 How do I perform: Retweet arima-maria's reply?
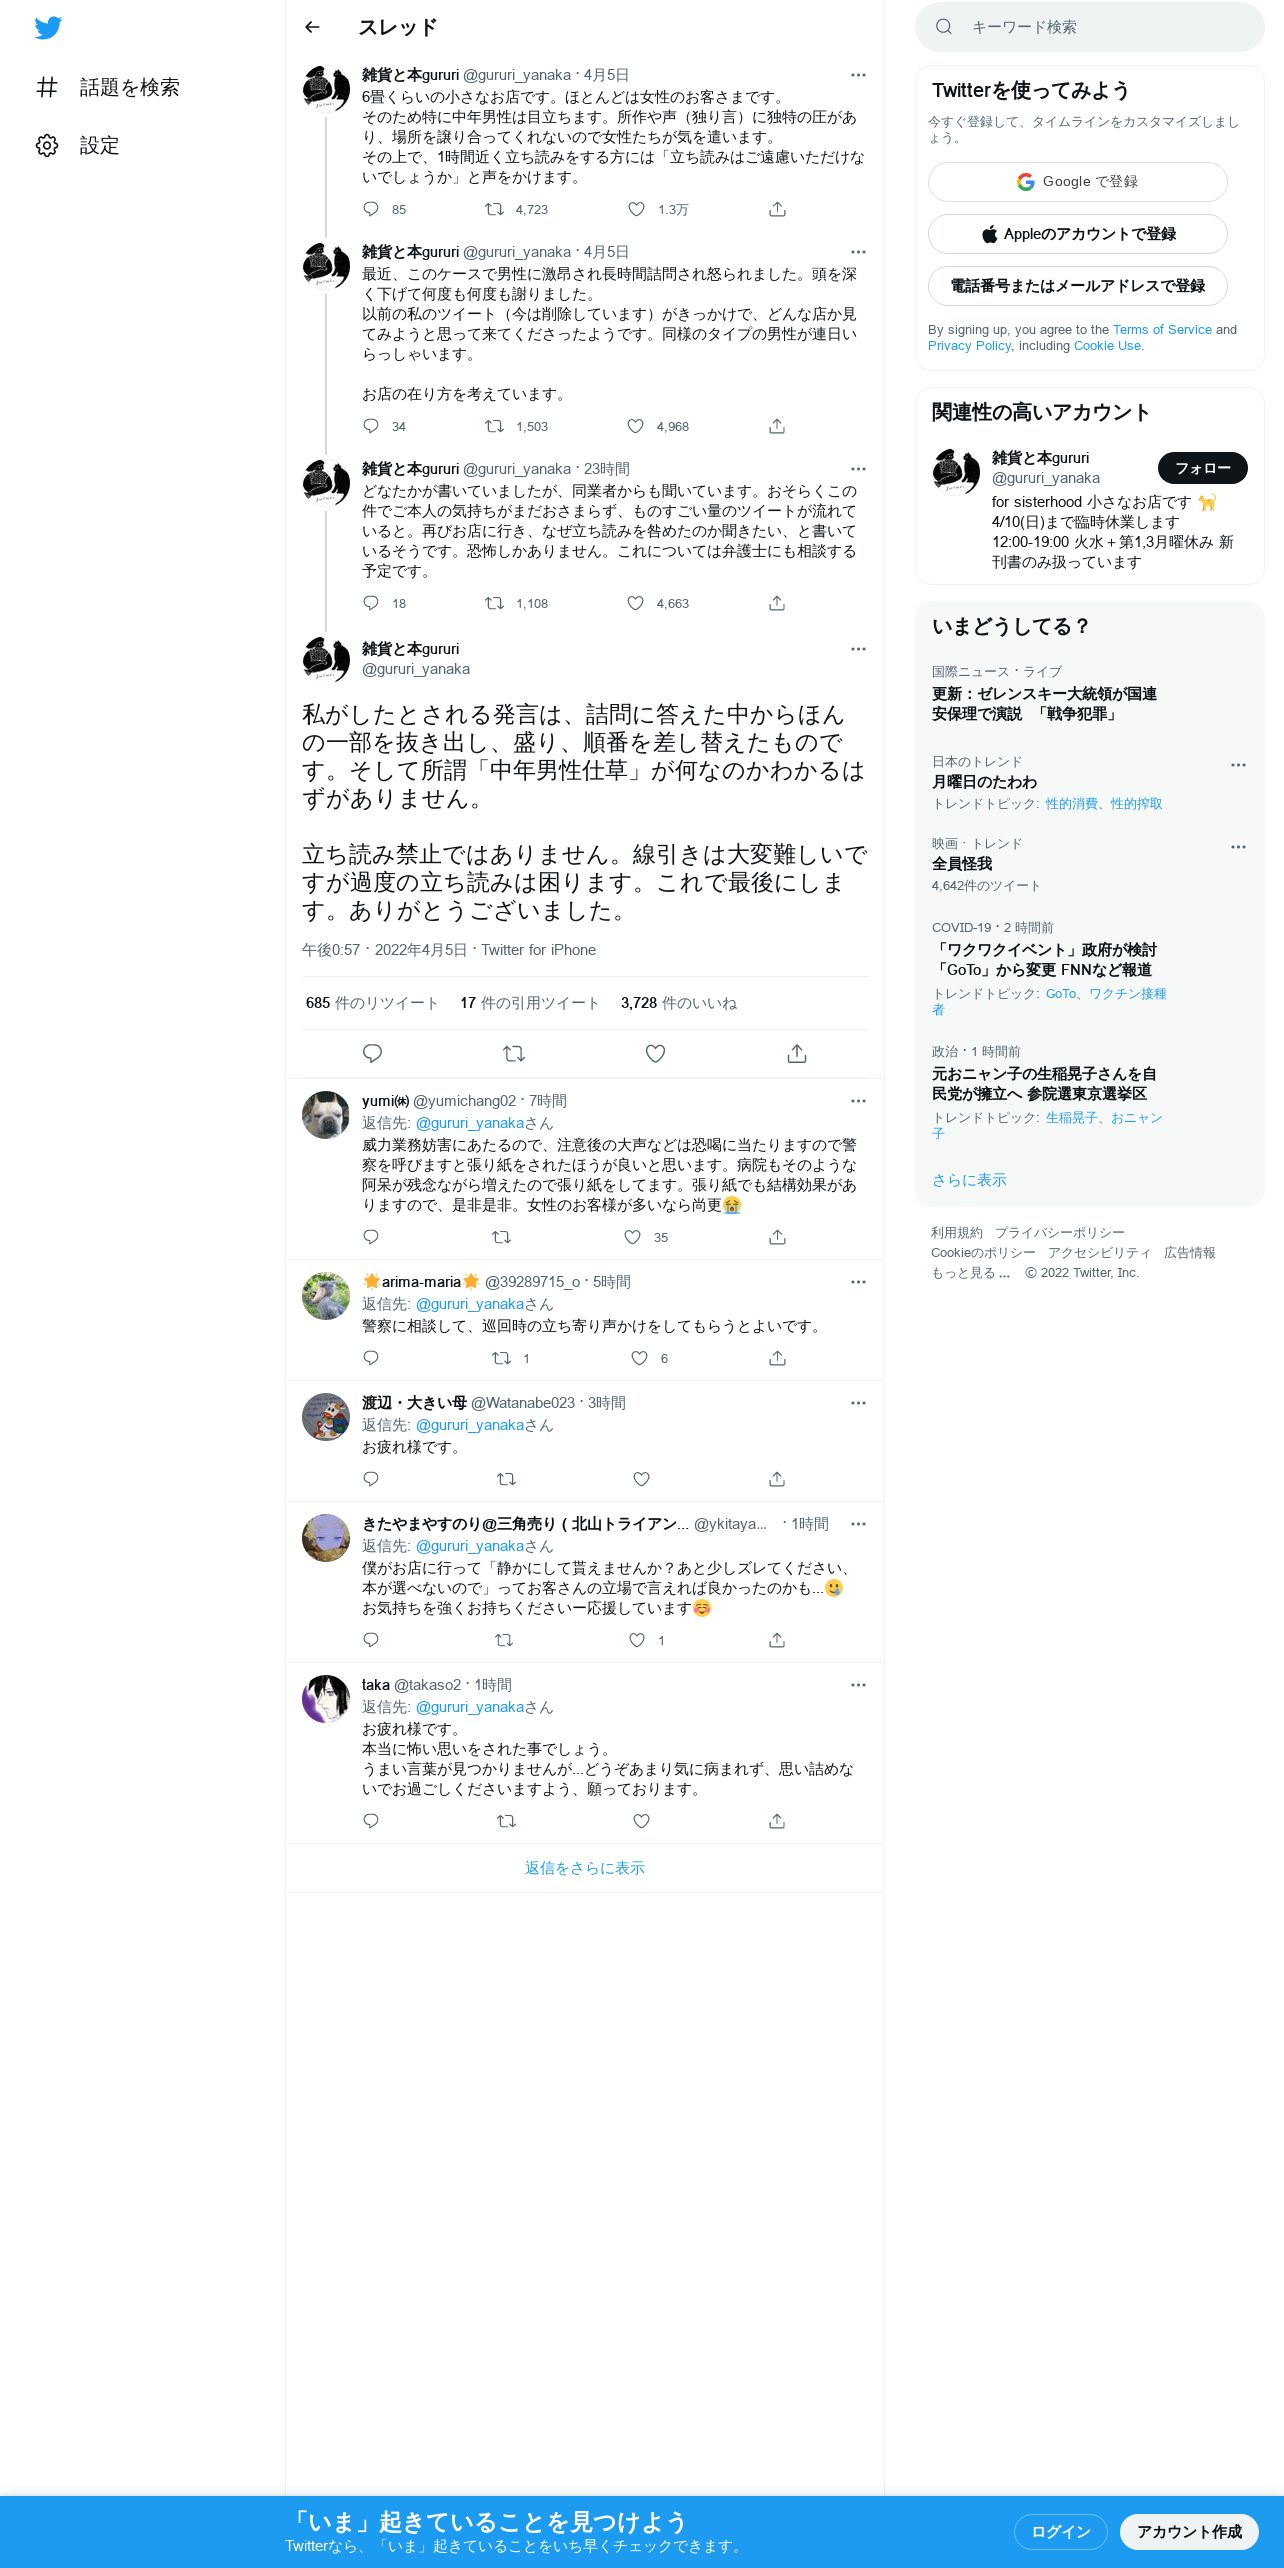tap(501, 1358)
